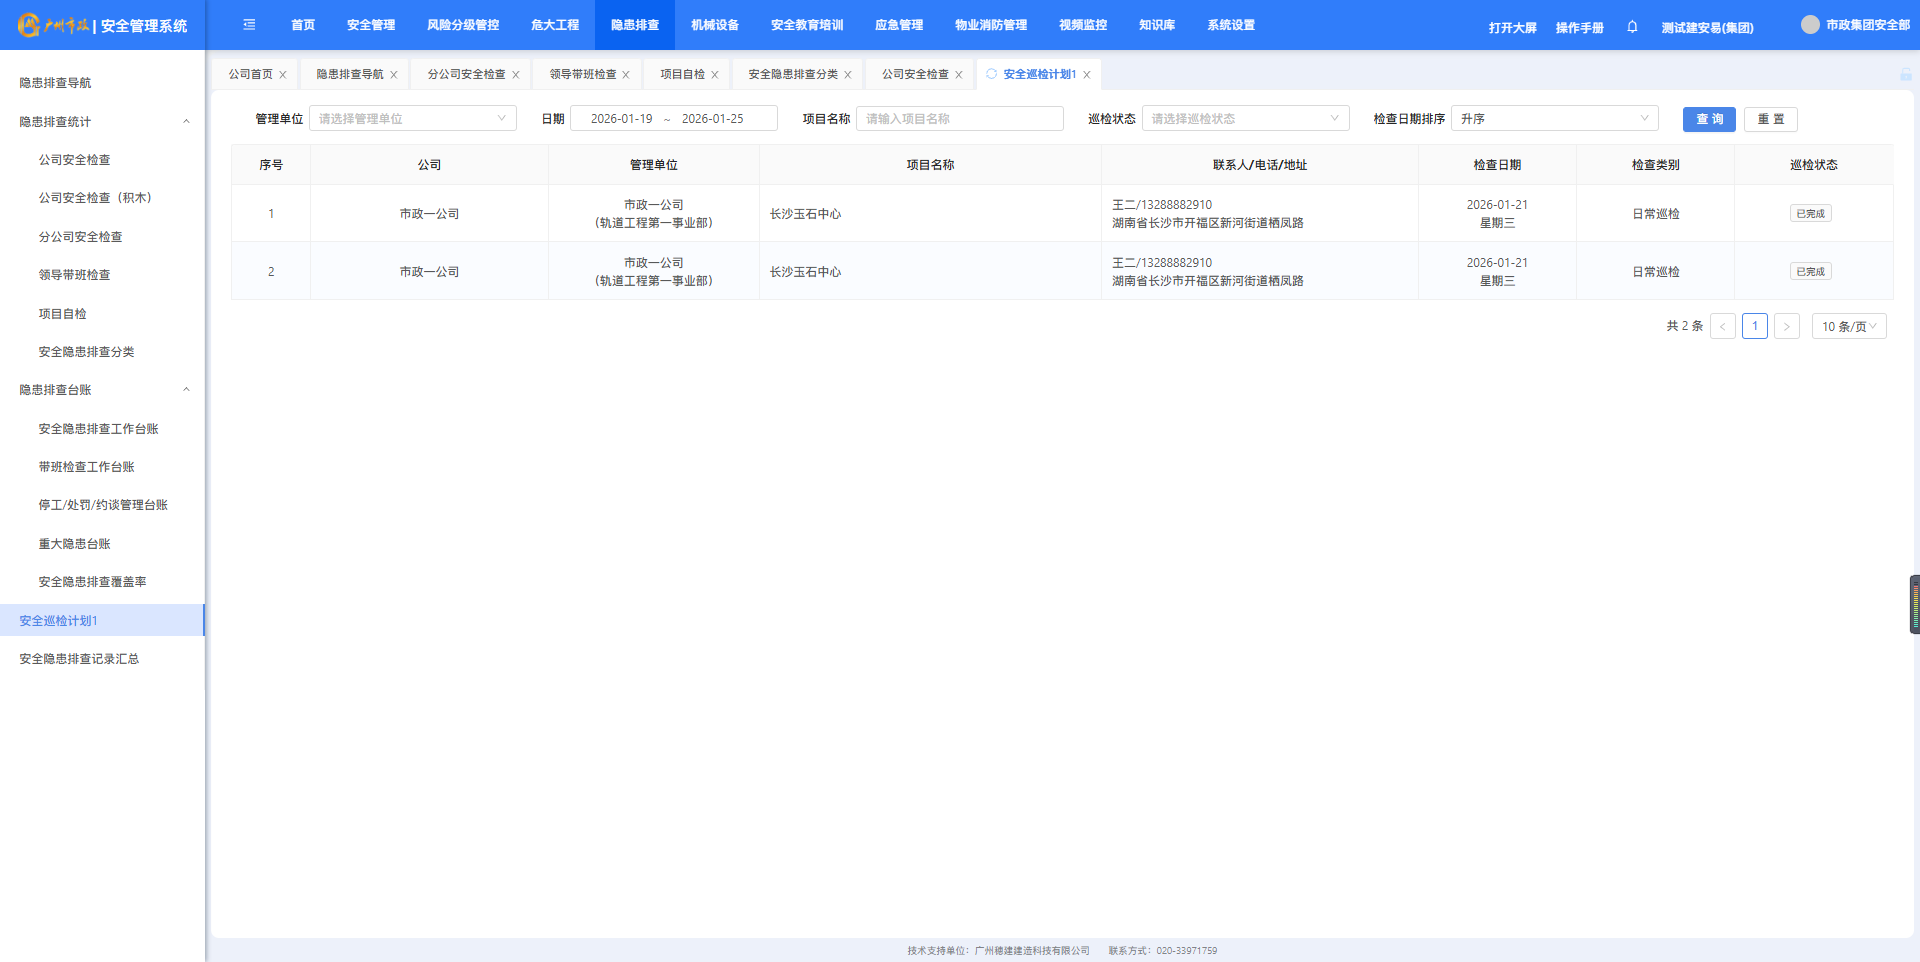Click next page arrow in pagination
This screenshot has height=962, width=1920.
coord(1786,327)
